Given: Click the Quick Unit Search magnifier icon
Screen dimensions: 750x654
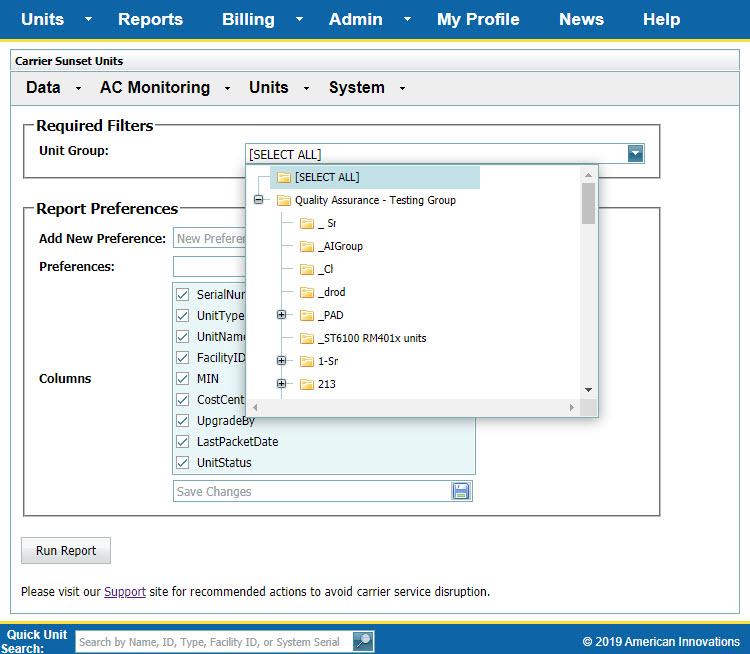Looking at the screenshot, I should click(x=363, y=641).
